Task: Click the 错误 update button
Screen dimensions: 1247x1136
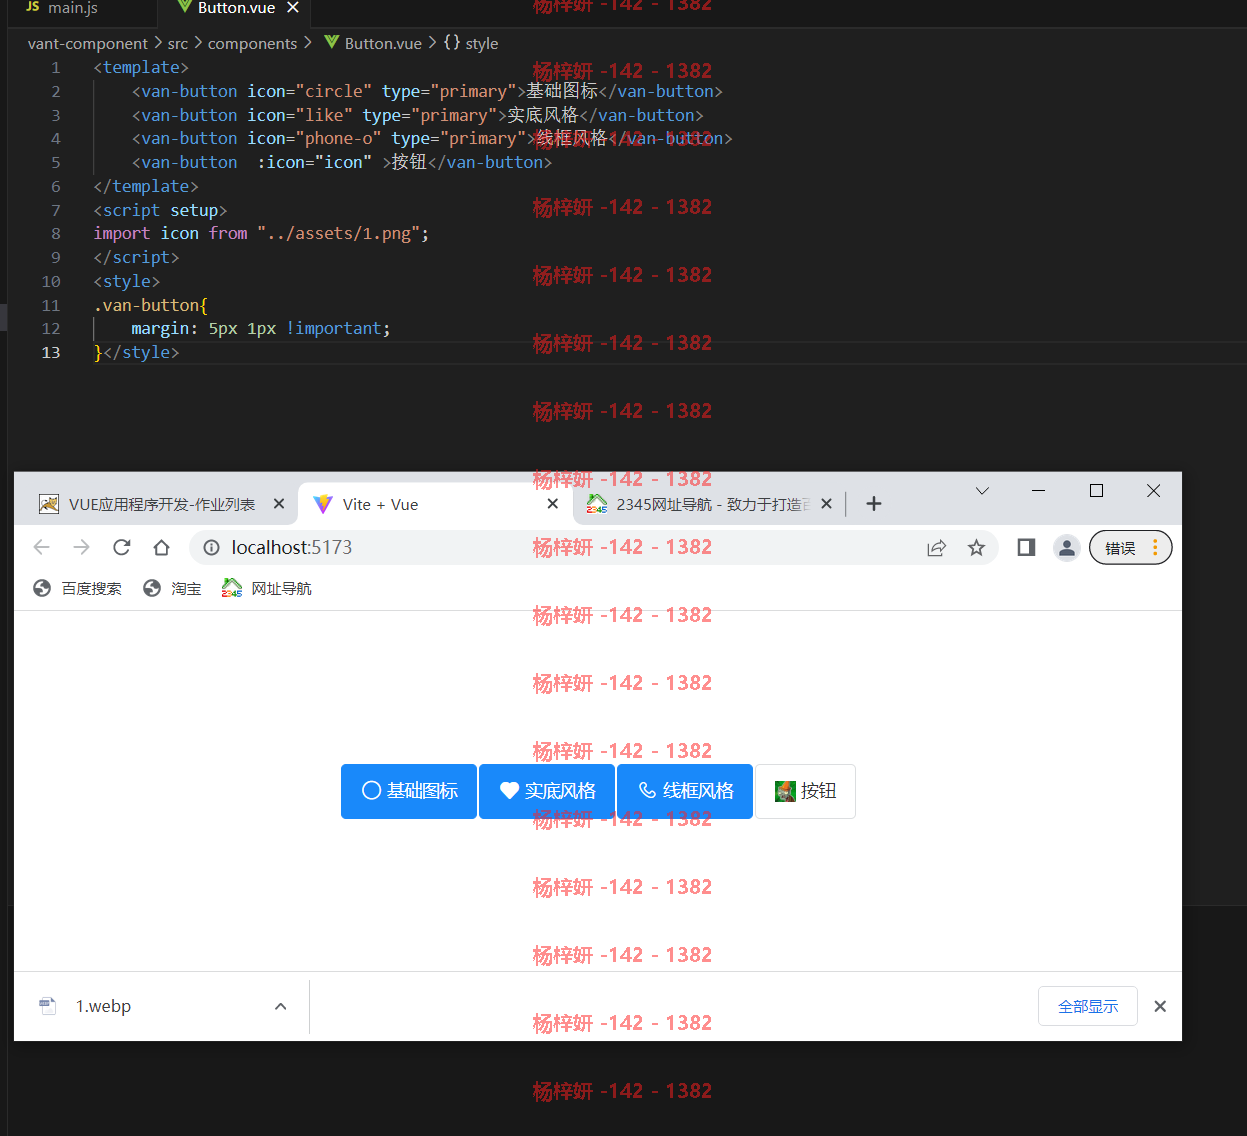Action: pos(1130,548)
